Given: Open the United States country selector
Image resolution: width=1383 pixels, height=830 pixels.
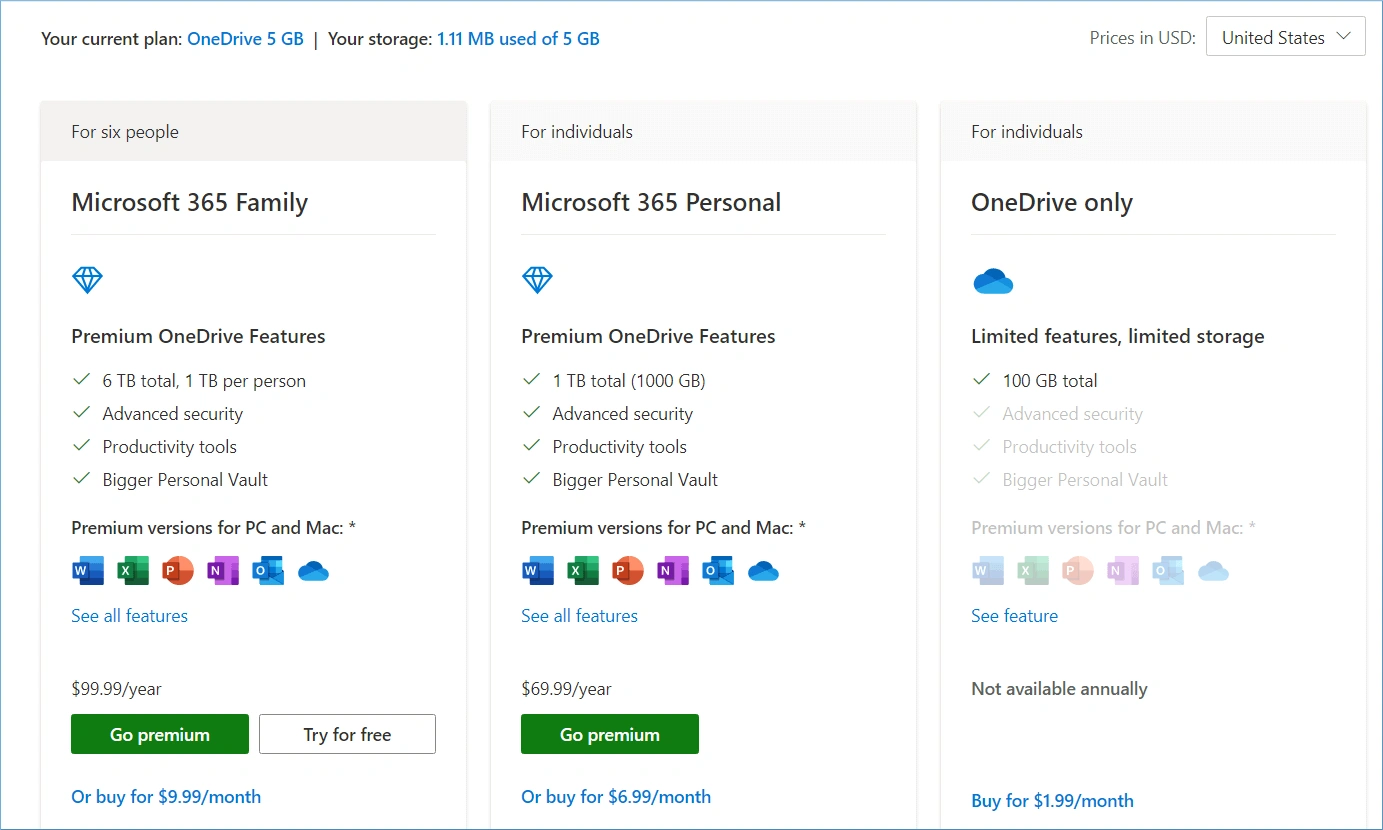Looking at the screenshot, I should (1285, 36).
